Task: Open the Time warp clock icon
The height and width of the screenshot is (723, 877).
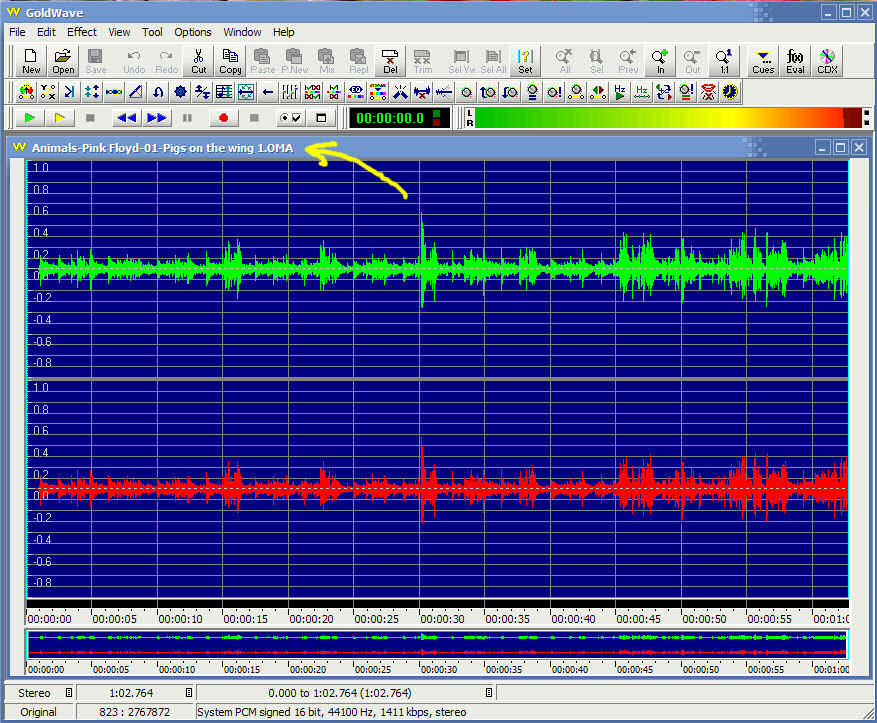Action: coord(730,92)
